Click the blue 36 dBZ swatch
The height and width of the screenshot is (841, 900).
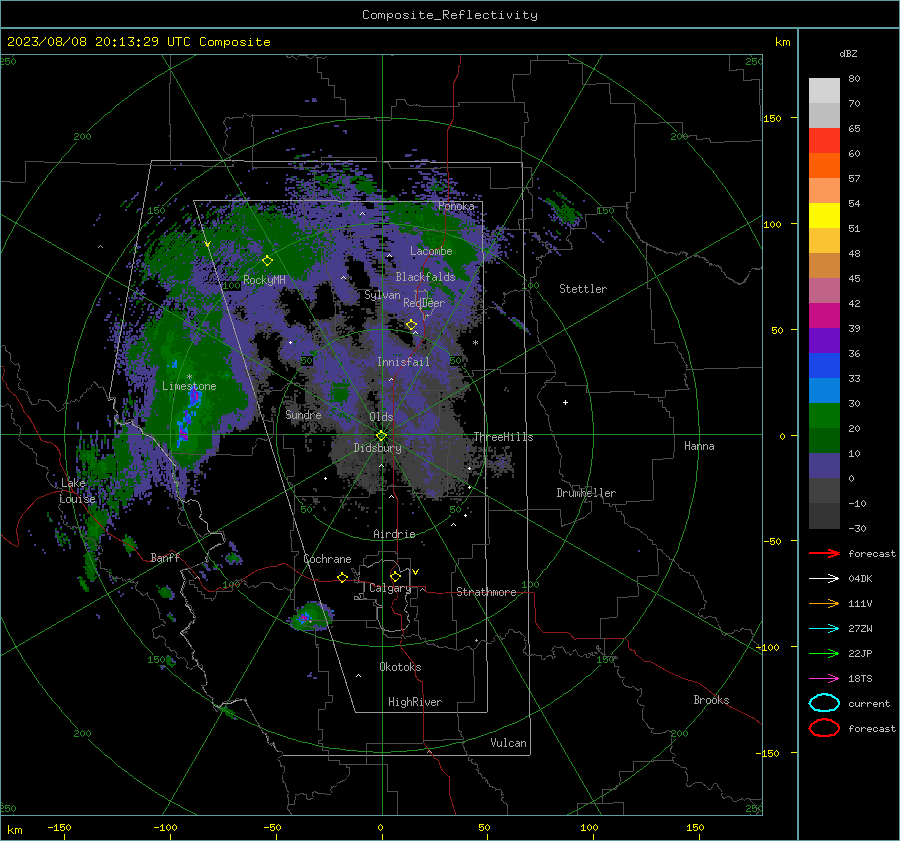coord(824,365)
